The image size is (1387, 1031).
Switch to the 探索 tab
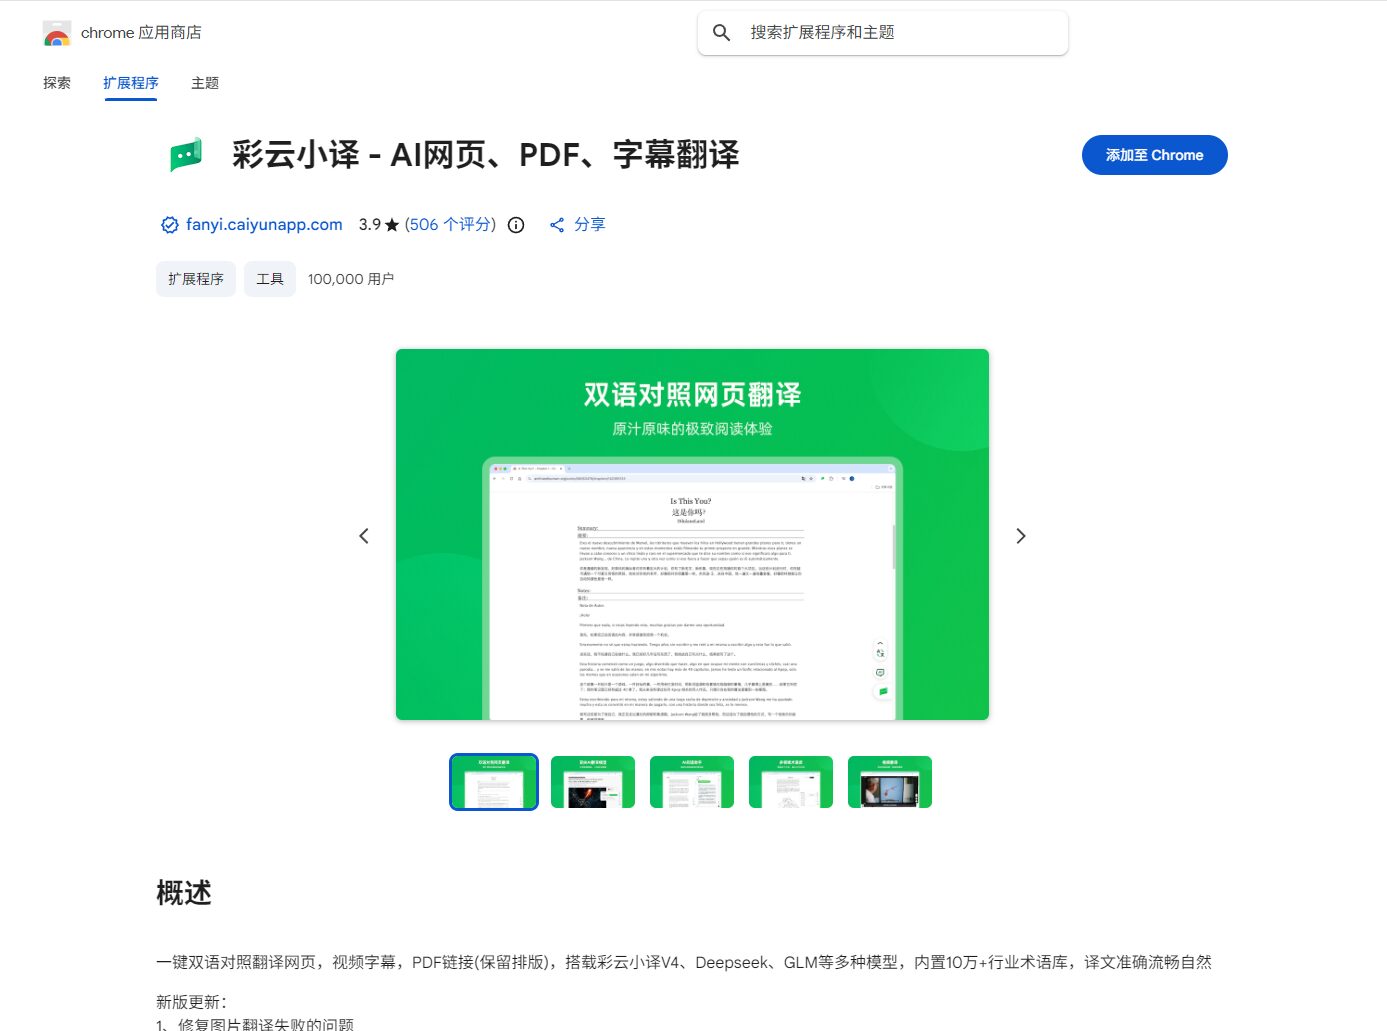point(56,83)
